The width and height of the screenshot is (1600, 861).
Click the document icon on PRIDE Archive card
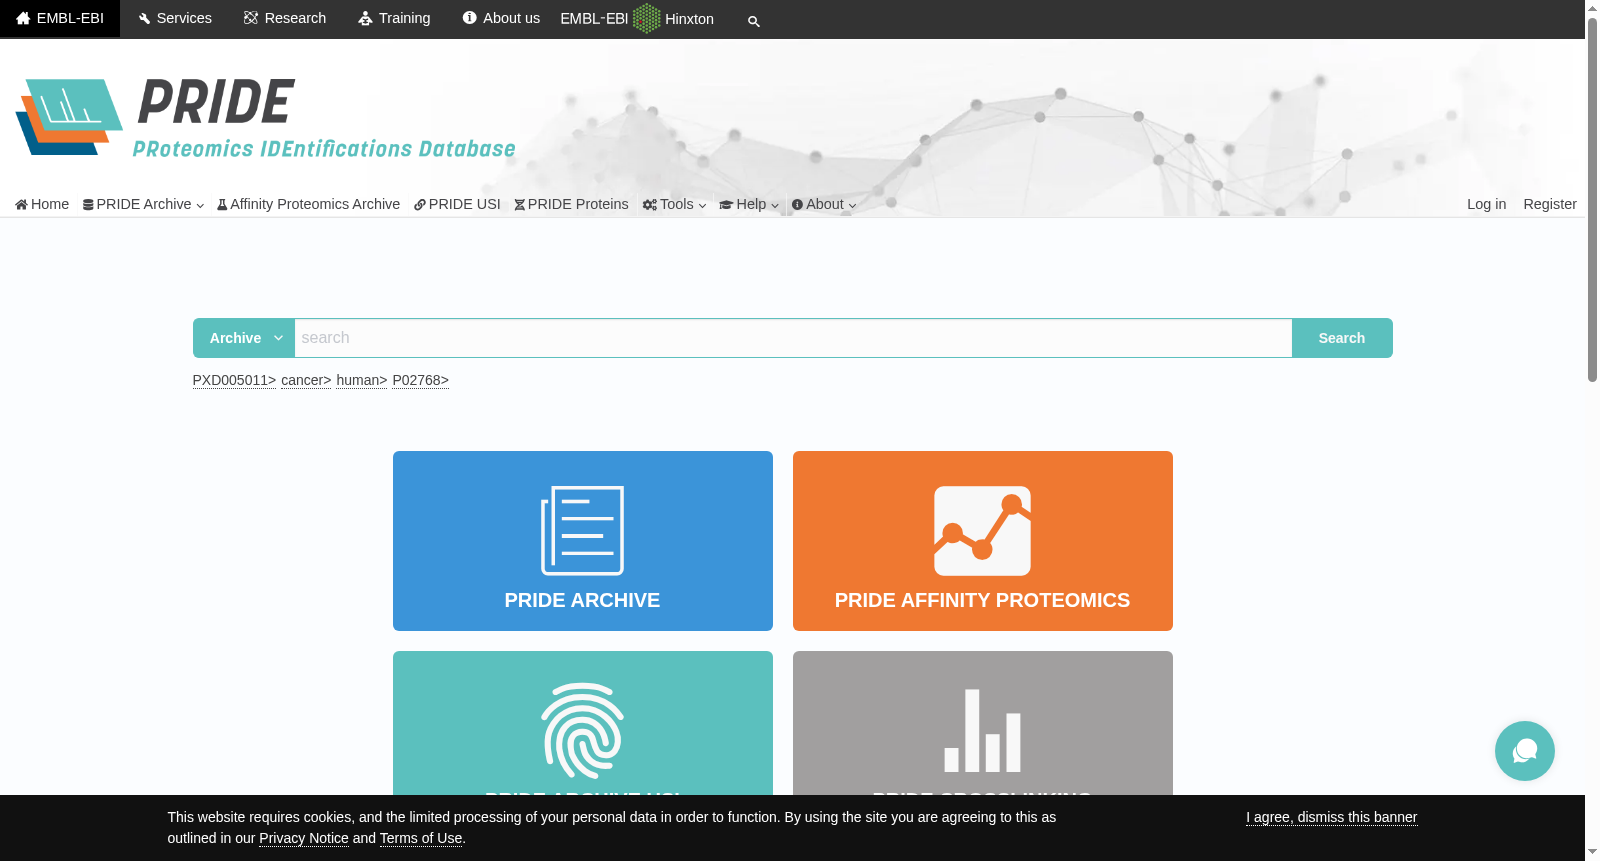coord(582,531)
